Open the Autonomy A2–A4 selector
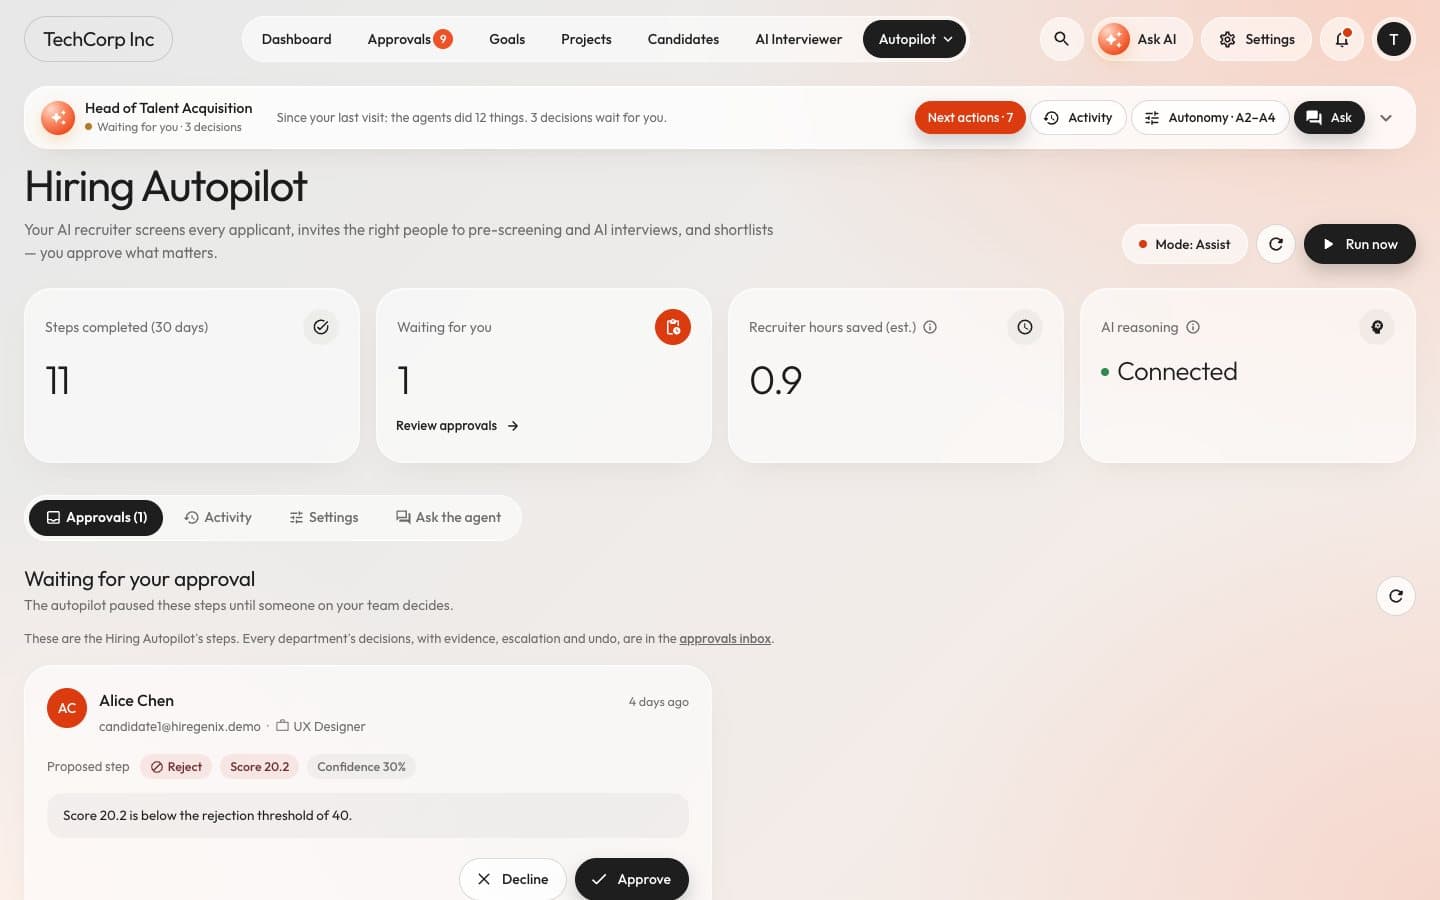1440x900 pixels. click(1210, 118)
